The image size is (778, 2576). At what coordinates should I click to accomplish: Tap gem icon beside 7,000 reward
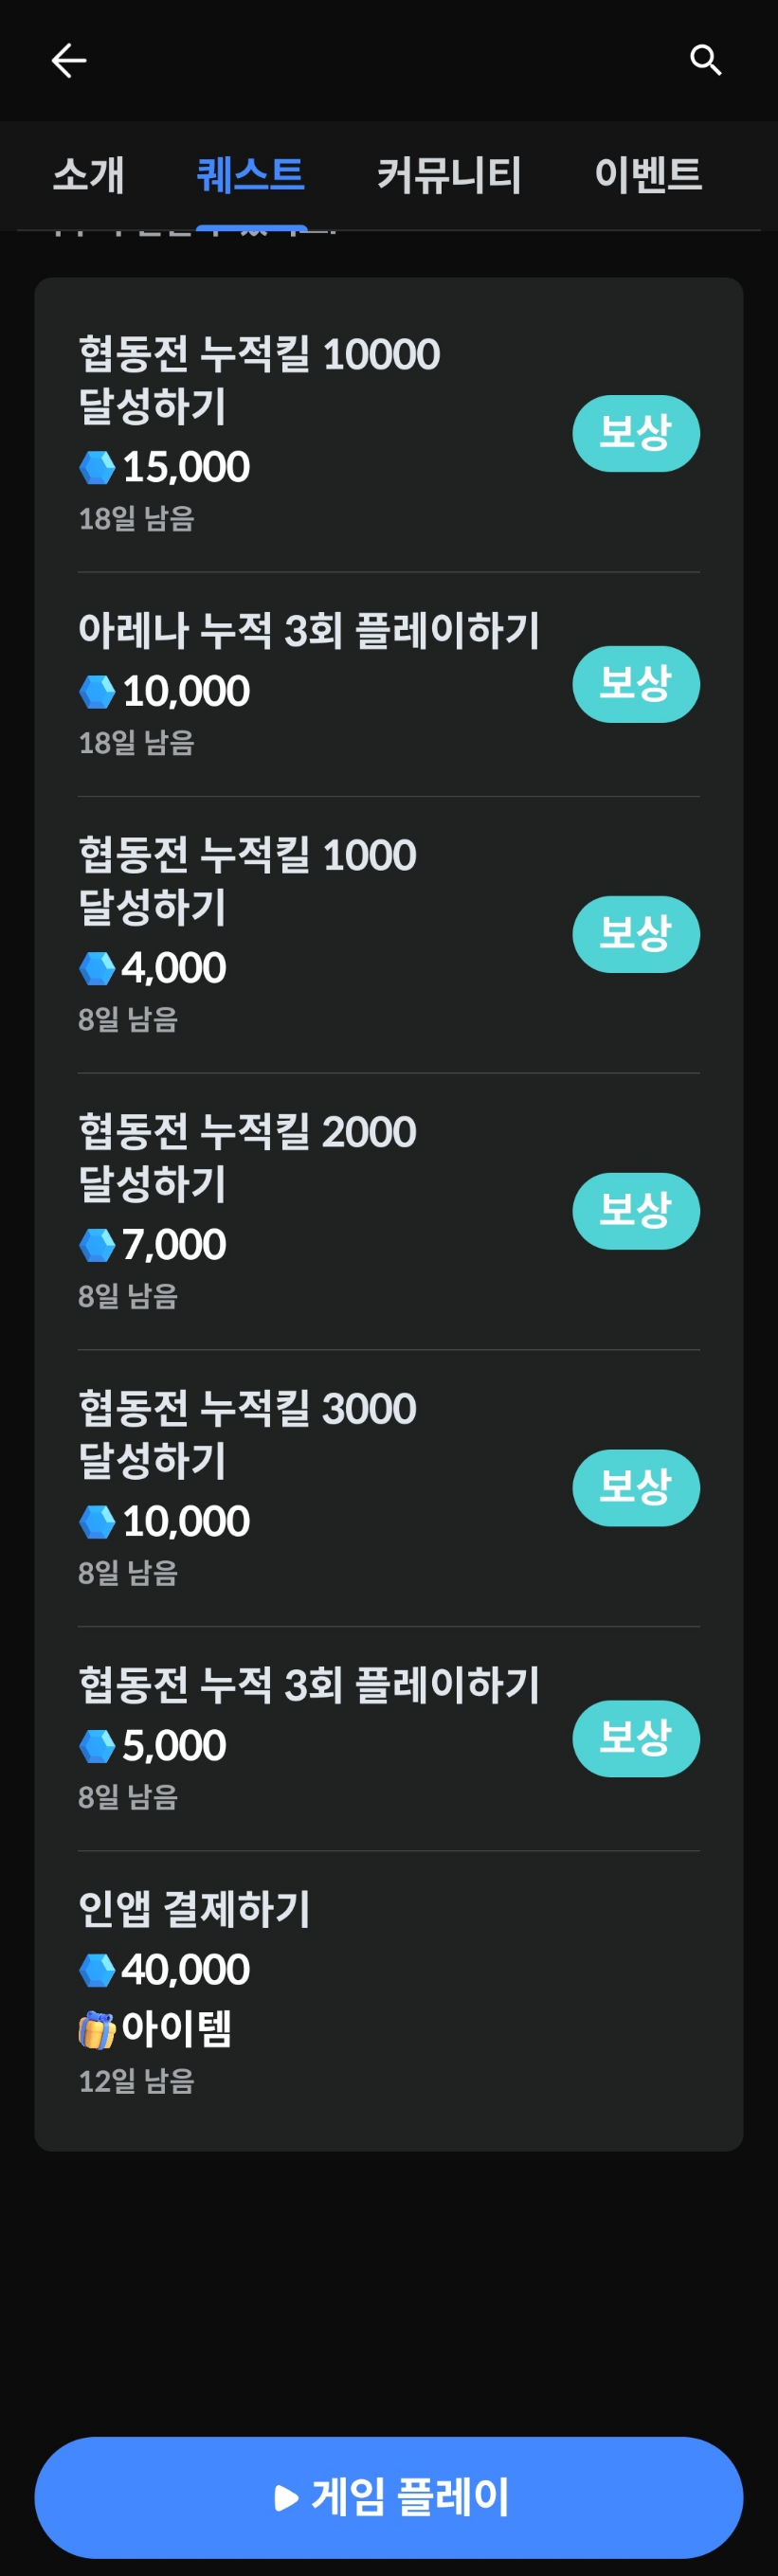click(97, 1245)
